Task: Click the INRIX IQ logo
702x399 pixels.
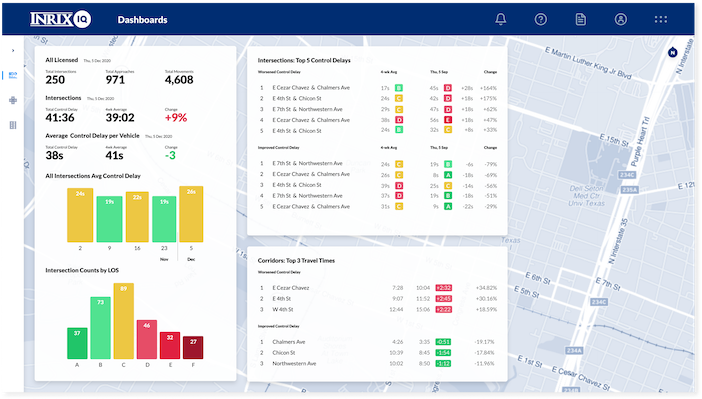Action: pos(60,19)
